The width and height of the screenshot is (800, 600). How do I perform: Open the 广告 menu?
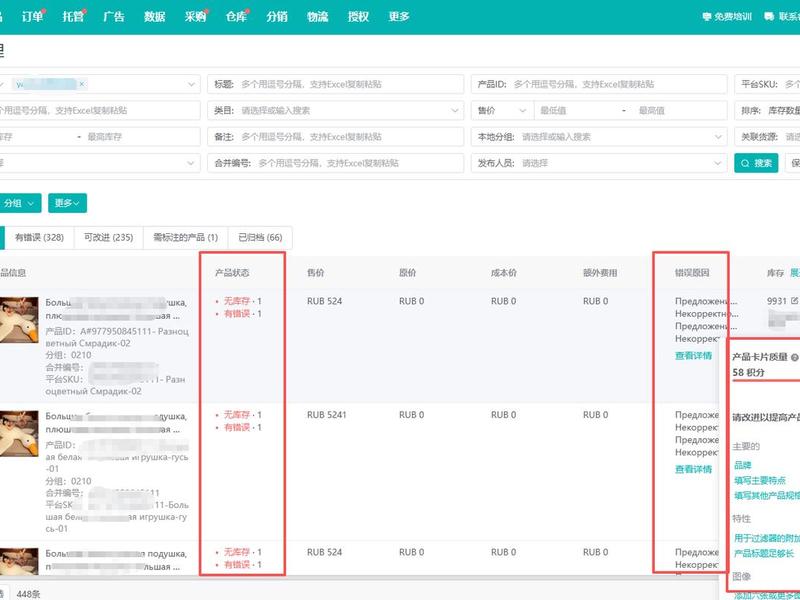114,16
